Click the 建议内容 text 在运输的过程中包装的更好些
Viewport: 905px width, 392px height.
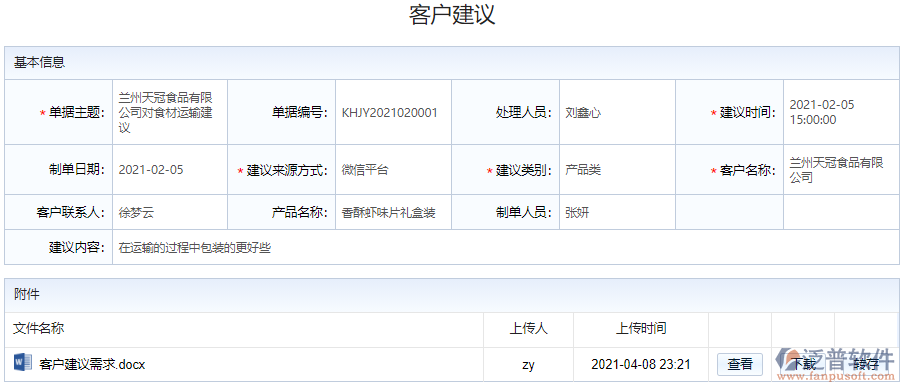pyautogui.click(x=195, y=248)
